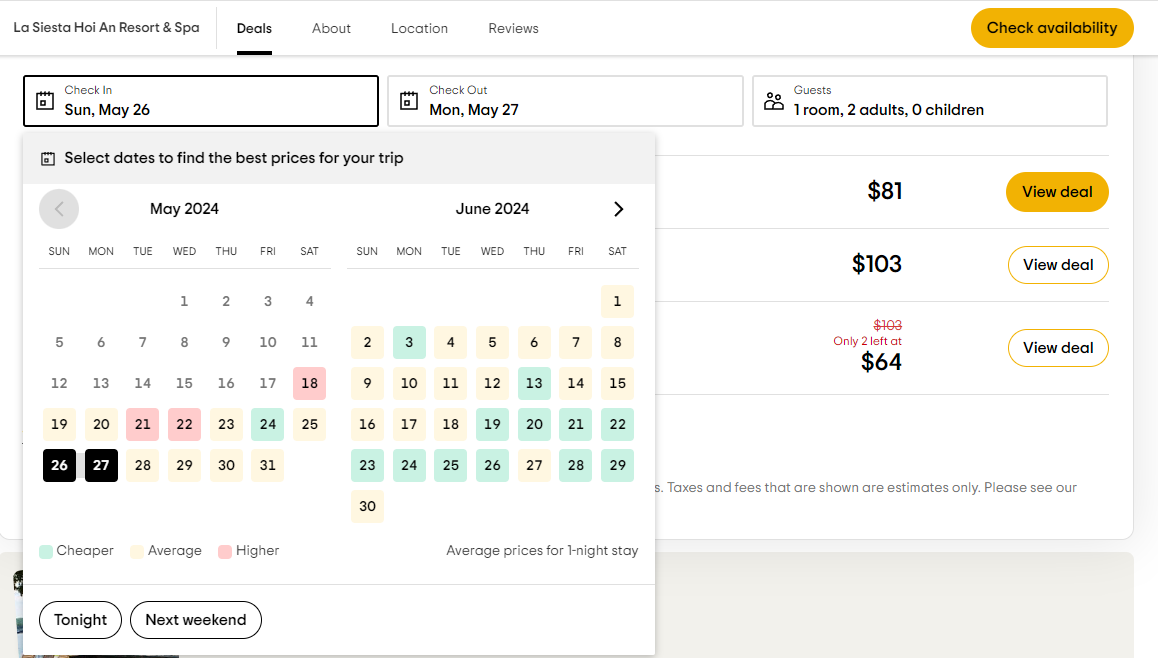Pick May 24 cheaper date
The image size is (1158, 658).
click(x=267, y=425)
